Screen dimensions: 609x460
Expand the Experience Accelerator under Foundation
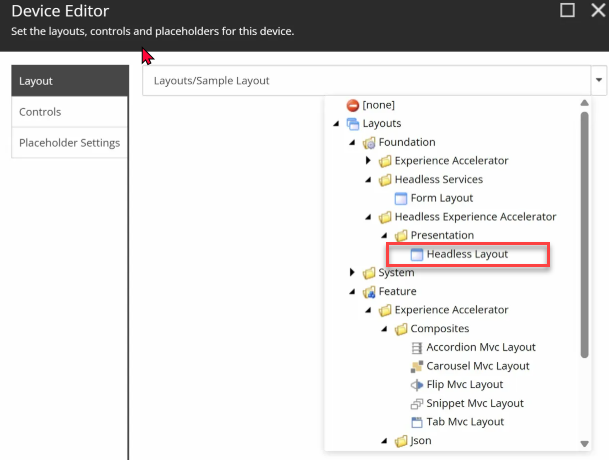[x=368, y=161]
